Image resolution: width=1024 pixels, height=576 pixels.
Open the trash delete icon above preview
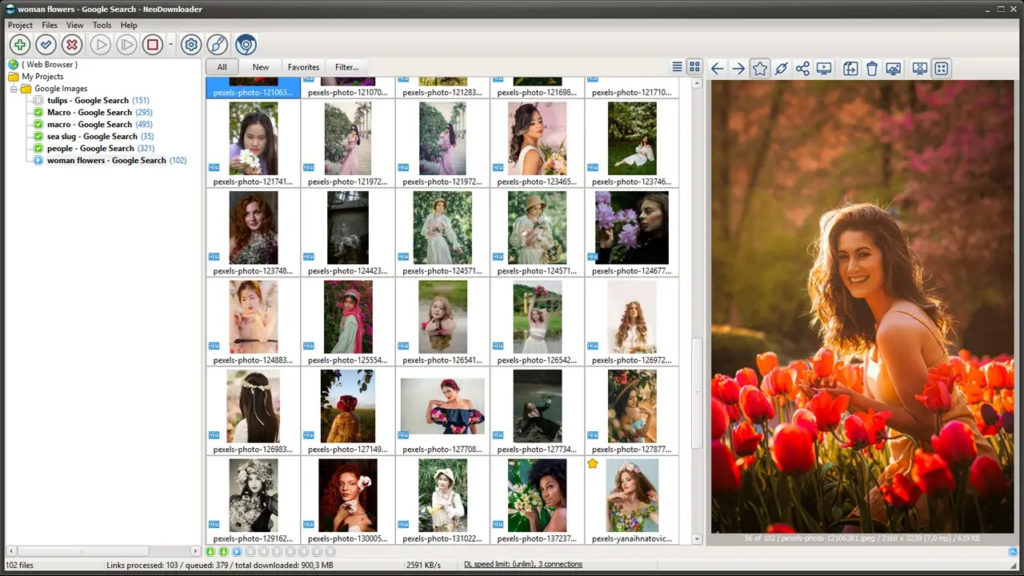872,68
